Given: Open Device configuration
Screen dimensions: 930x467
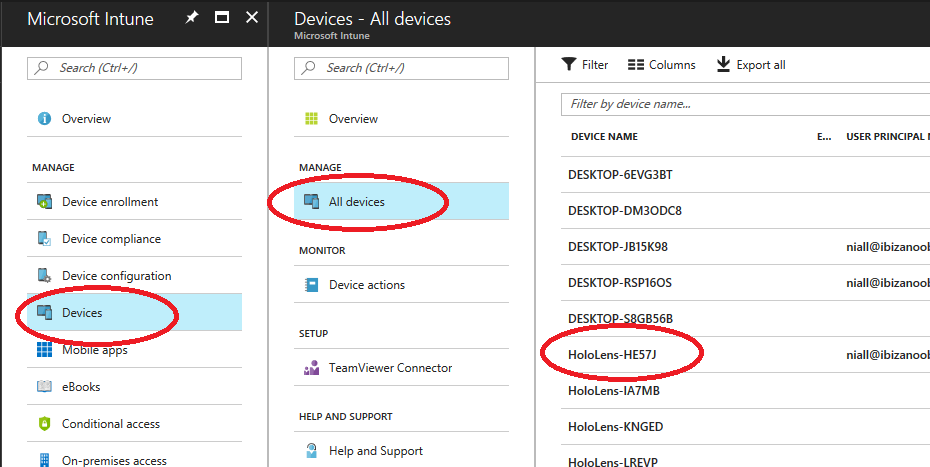Looking at the screenshot, I should pyautogui.click(x=117, y=276).
